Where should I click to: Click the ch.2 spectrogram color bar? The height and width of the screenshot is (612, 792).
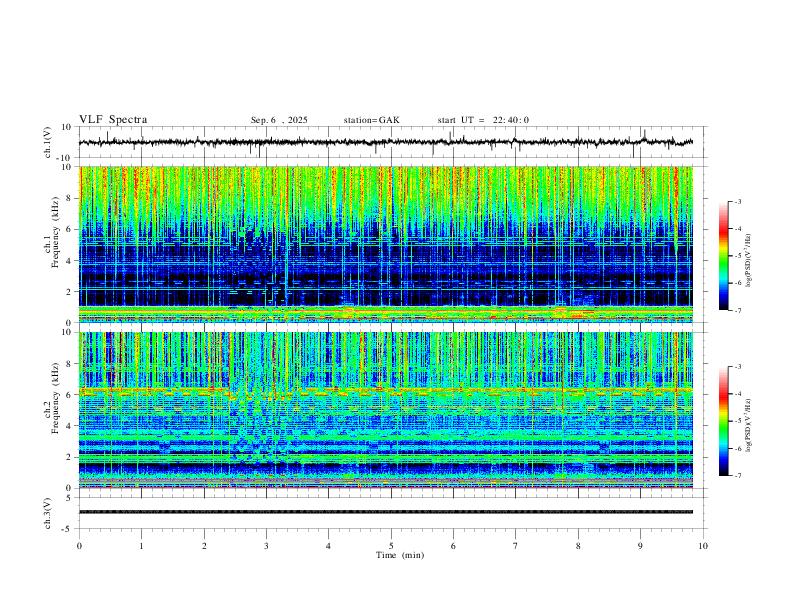click(723, 421)
